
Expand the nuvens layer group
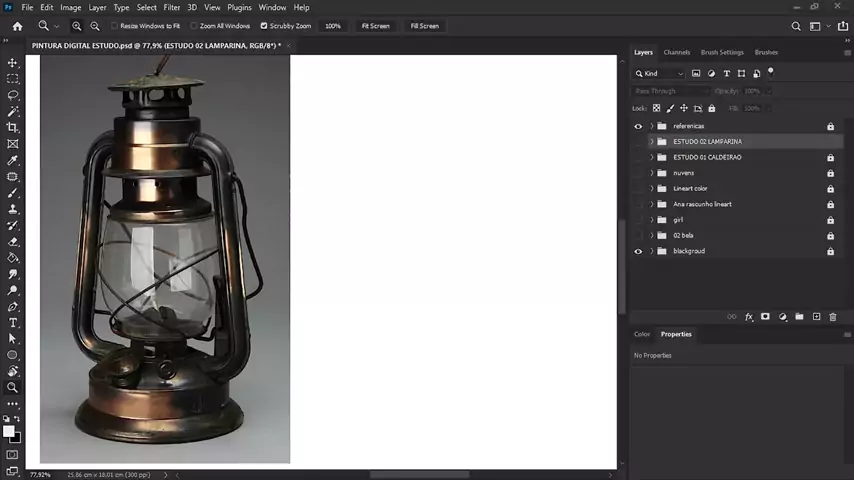click(652, 173)
